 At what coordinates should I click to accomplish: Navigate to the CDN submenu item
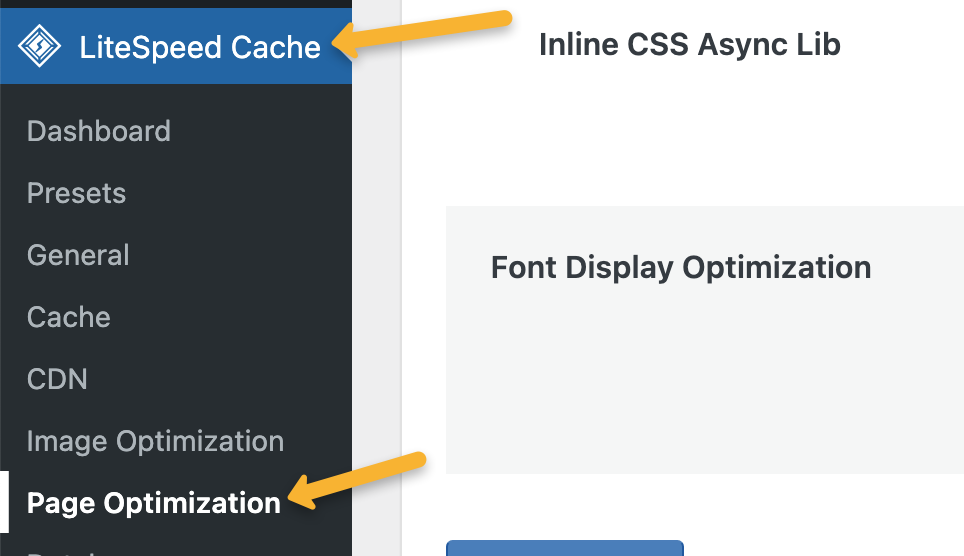pos(57,379)
